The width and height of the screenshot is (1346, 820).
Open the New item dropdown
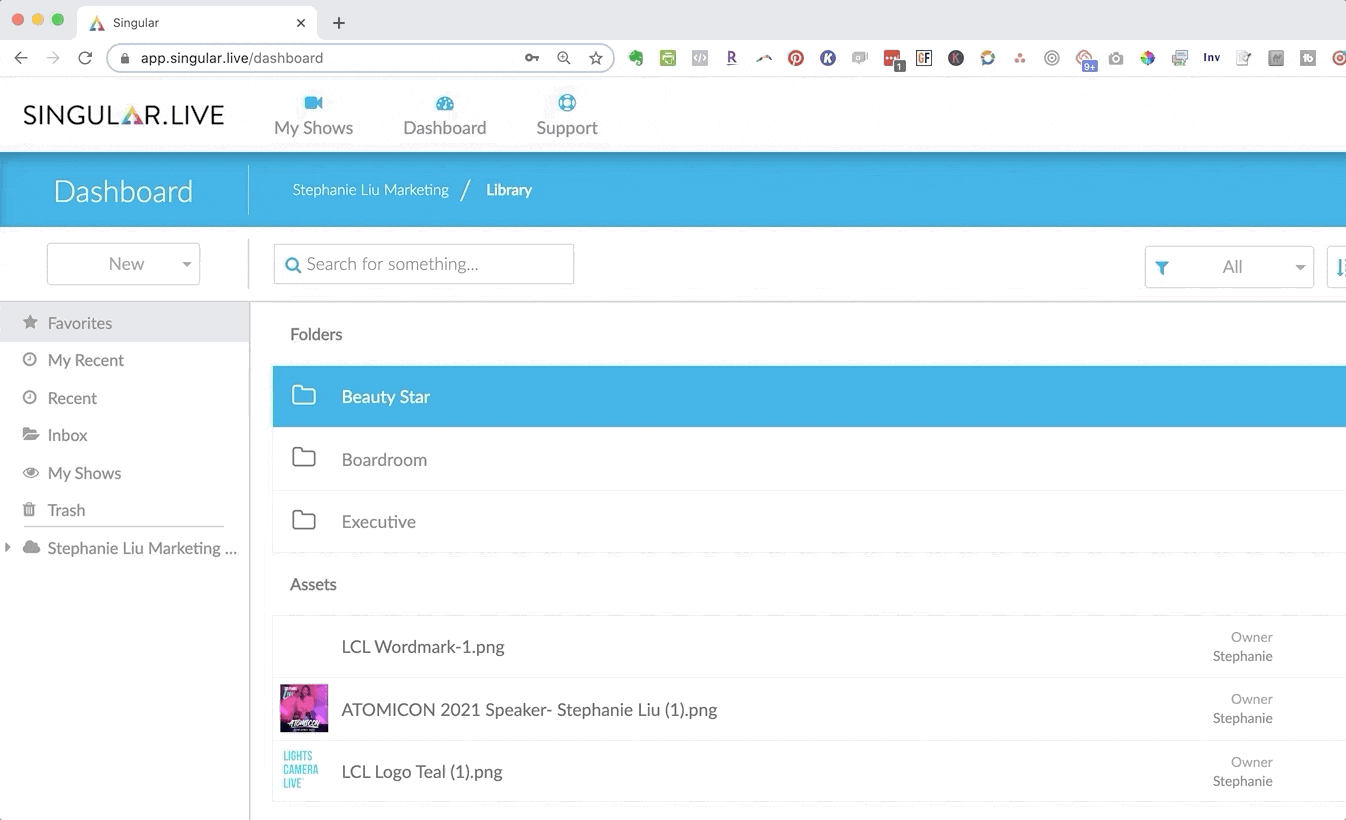(123, 263)
